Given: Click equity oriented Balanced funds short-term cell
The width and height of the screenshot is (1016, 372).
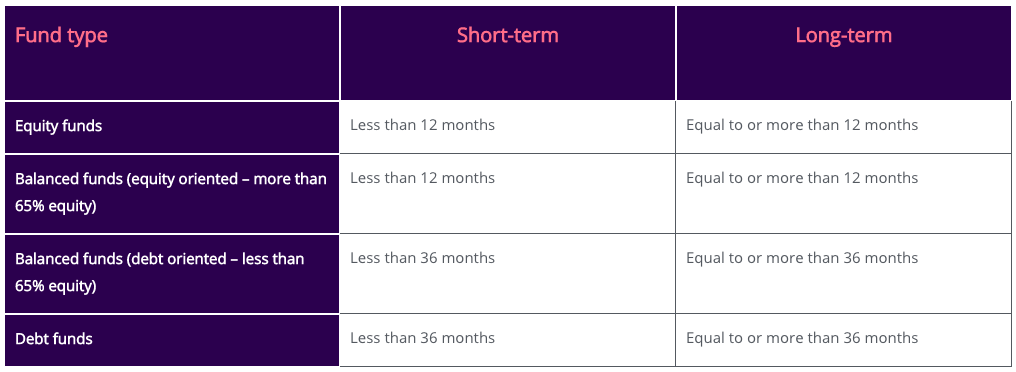Looking at the screenshot, I should coord(507,194).
